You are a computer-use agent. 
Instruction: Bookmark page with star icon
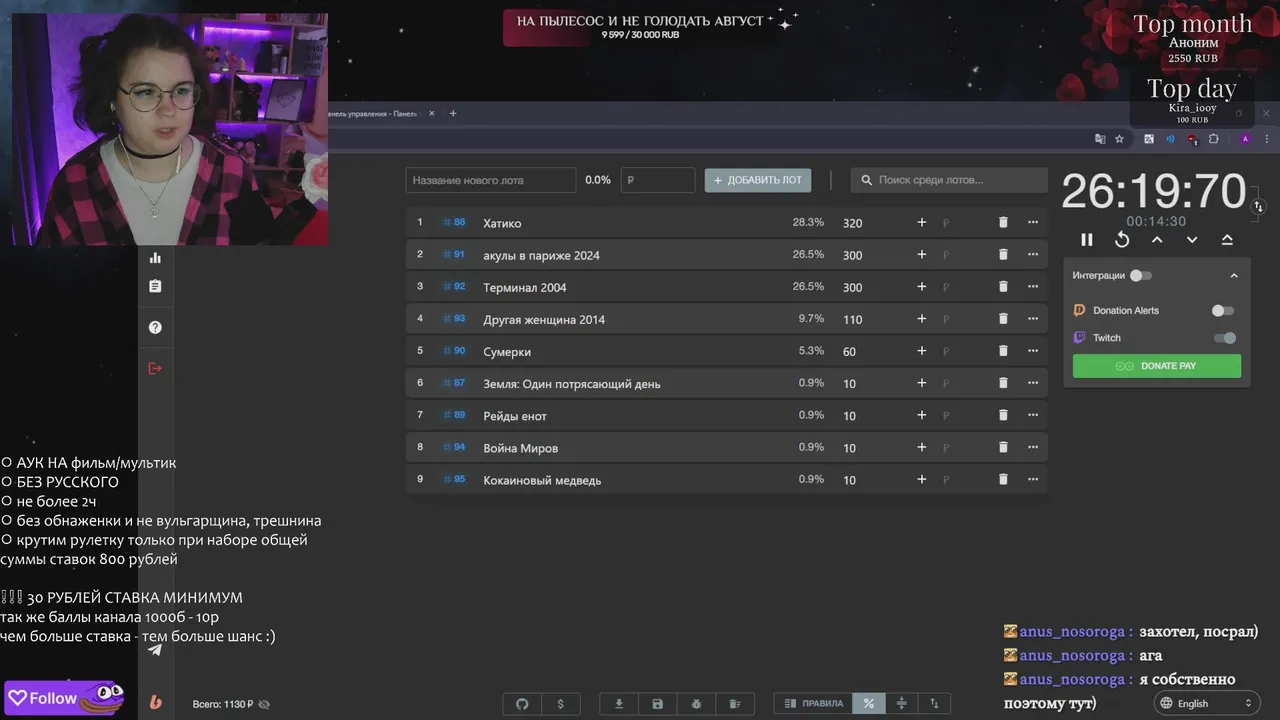pyautogui.click(x=1119, y=139)
